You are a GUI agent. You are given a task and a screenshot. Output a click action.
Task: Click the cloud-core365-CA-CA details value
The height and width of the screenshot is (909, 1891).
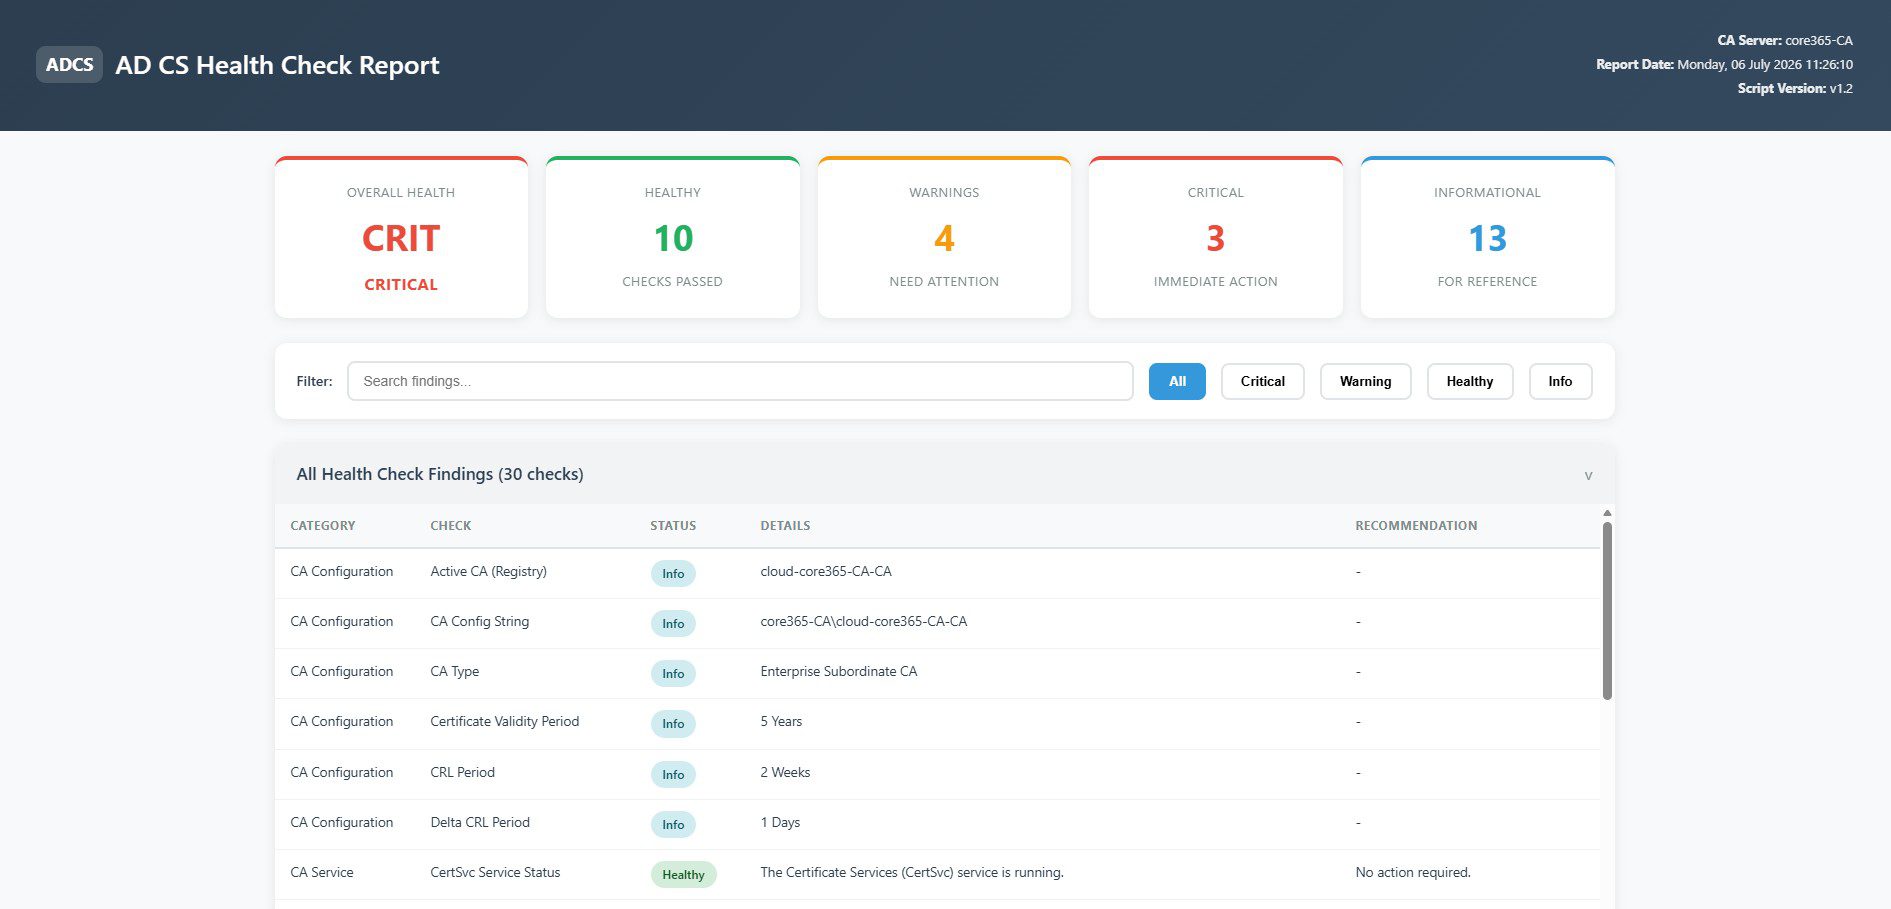(826, 572)
